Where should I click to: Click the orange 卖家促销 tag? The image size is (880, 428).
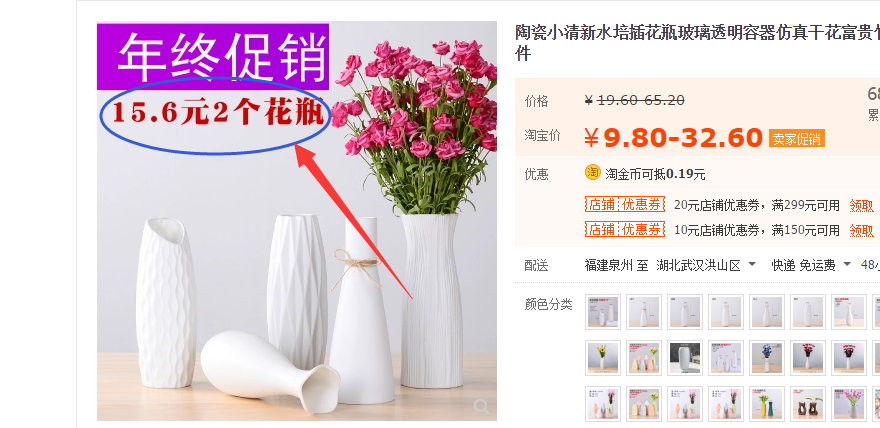pos(796,139)
